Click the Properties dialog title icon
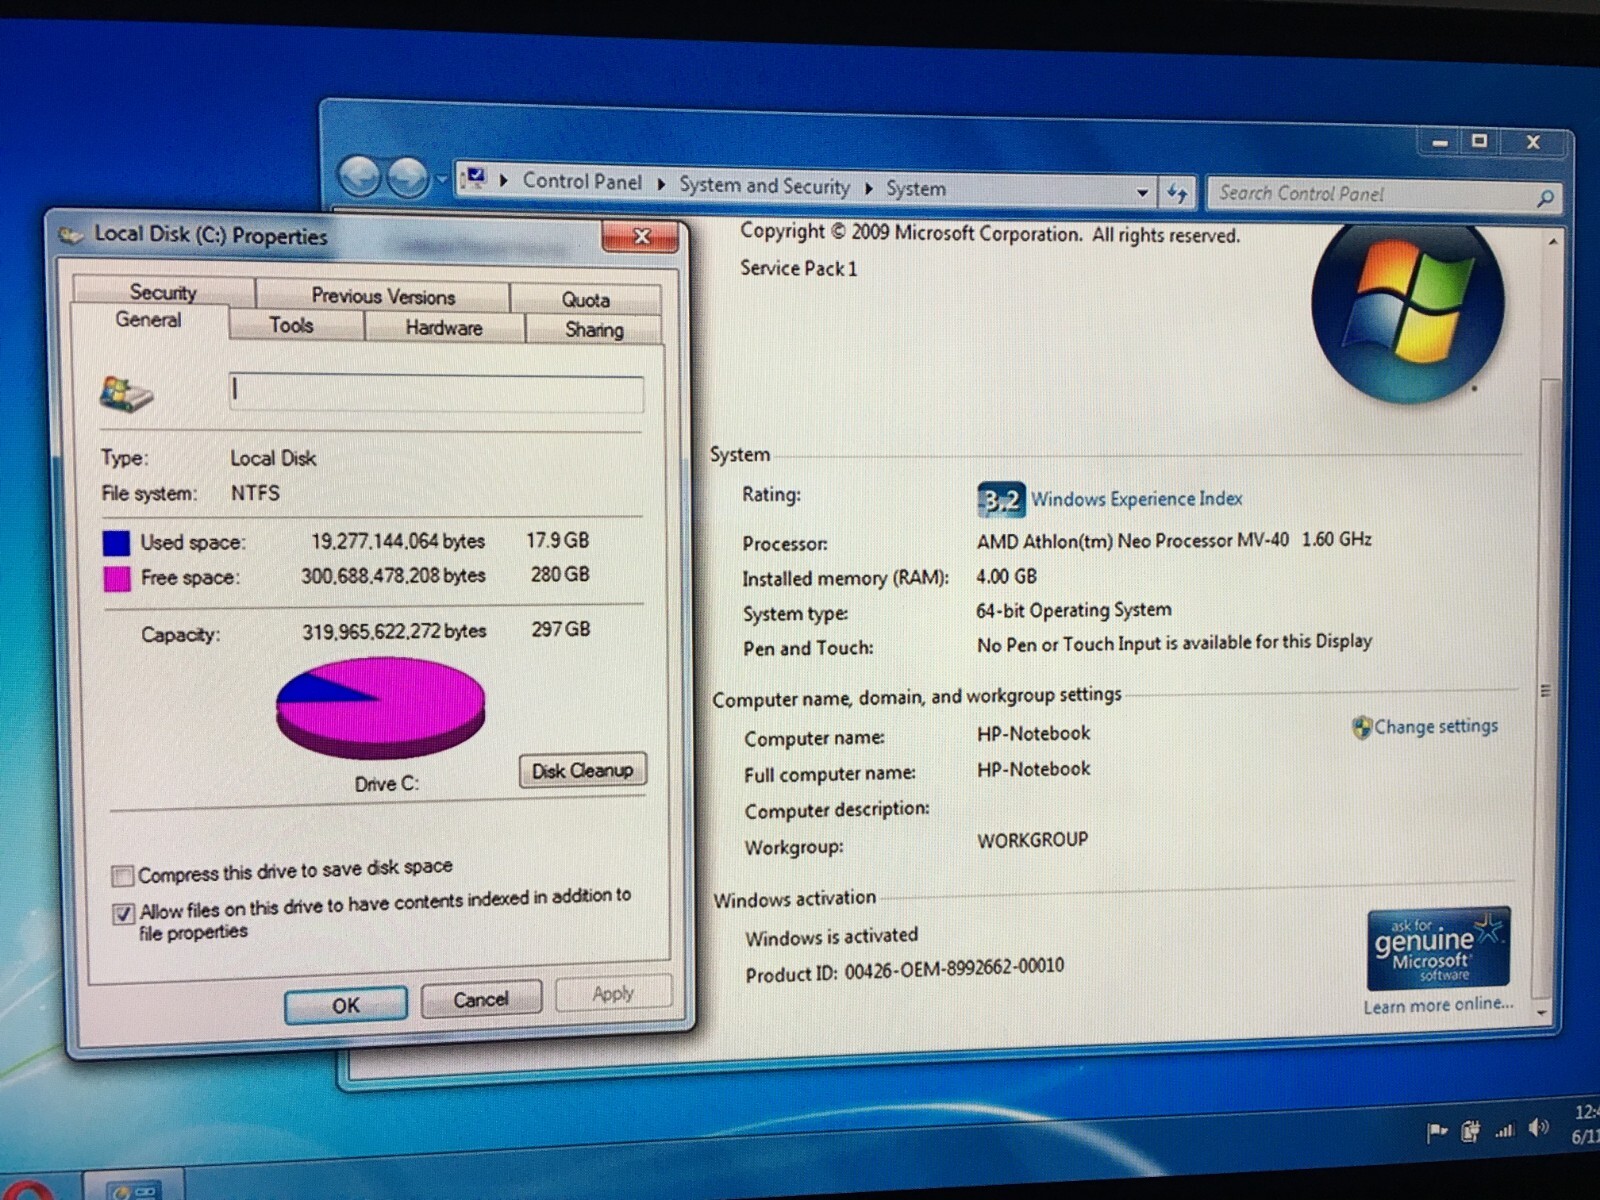This screenshot has width=1600, height=1200. [71, 235]
